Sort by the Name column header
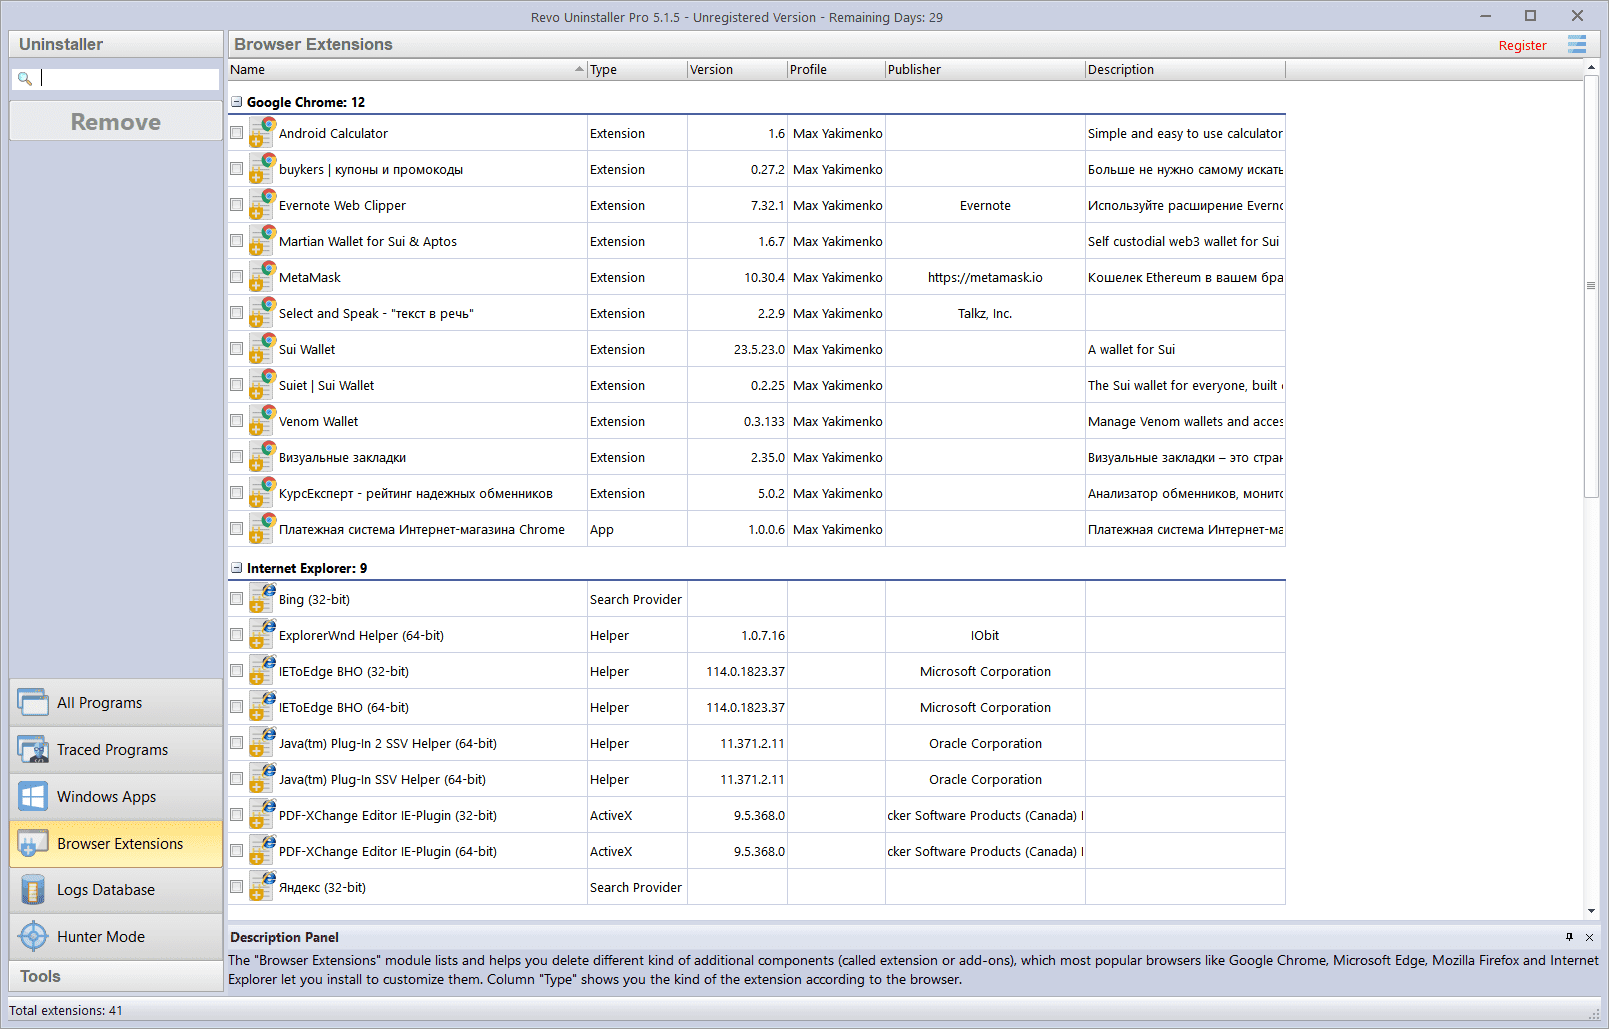This screenshot has height=1029, width=1609. tap(407, 70)
